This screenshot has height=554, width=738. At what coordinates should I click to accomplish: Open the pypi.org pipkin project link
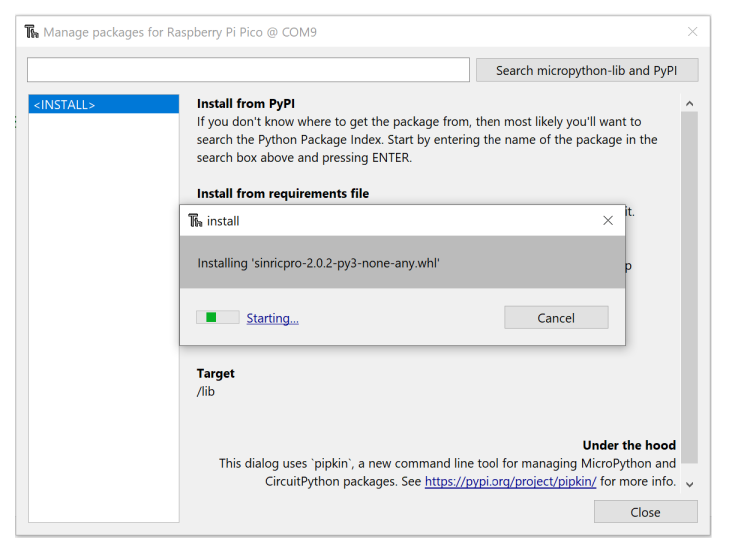pyautogui.click(x=510, y=481)
